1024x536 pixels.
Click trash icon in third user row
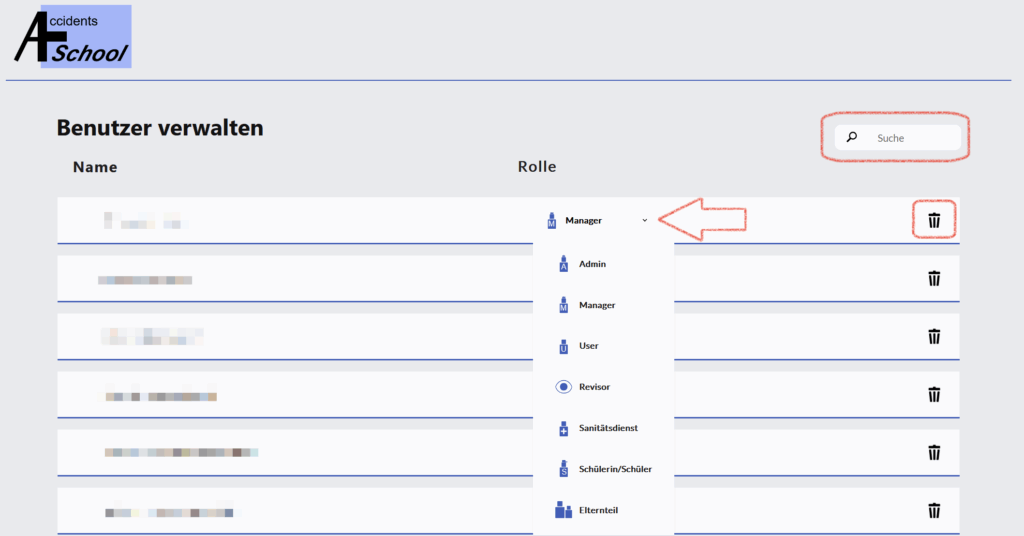(x=934, y=337)
